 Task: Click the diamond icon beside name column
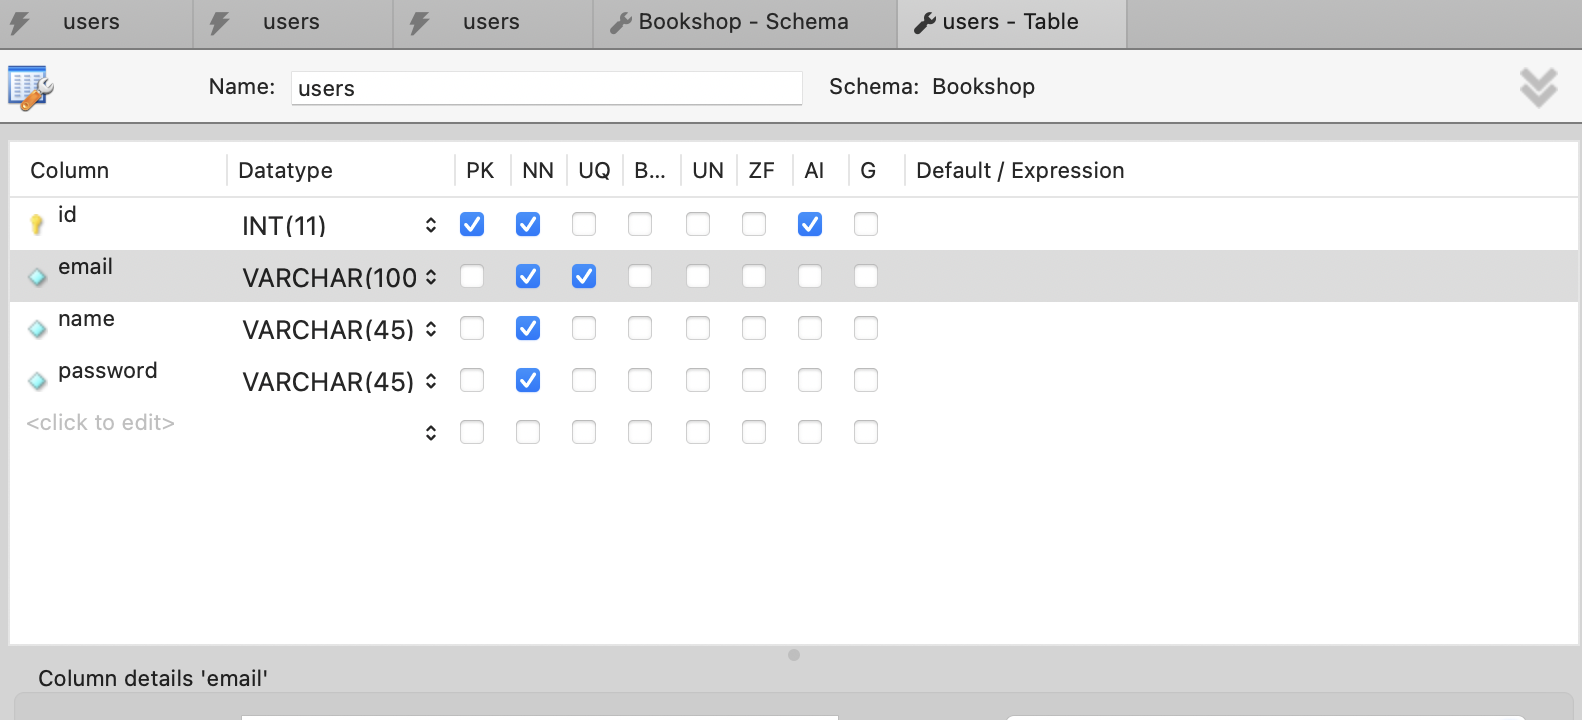37,329
